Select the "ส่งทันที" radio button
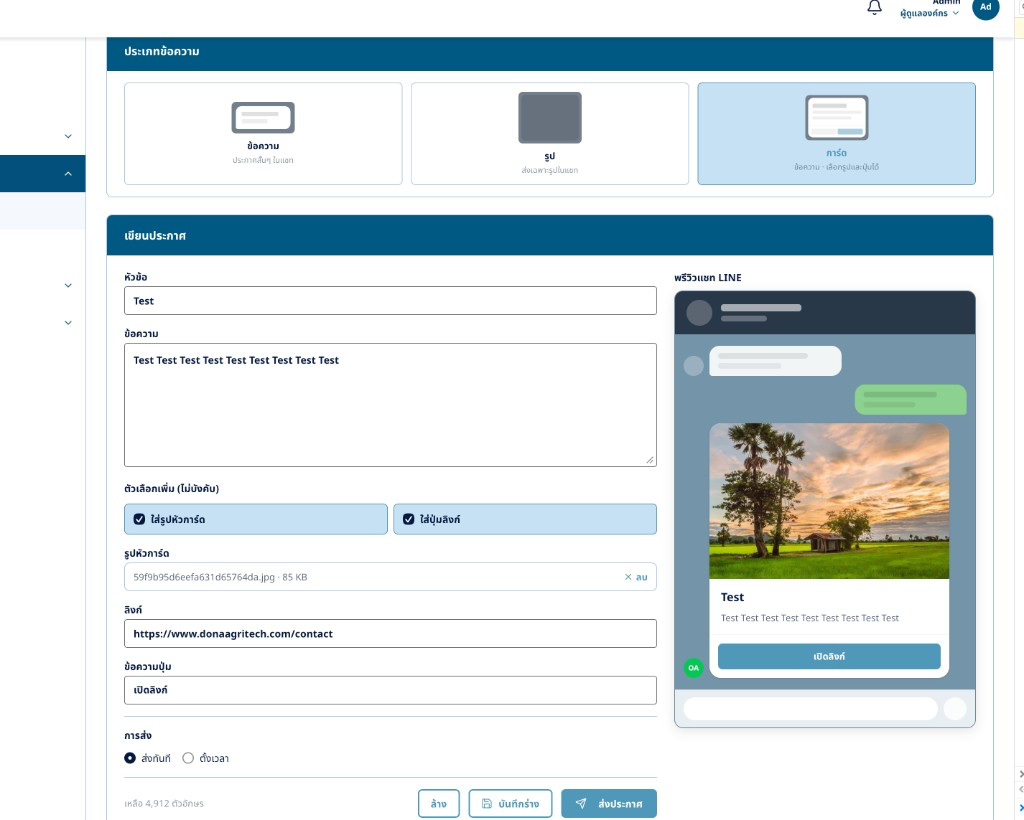This screenshot has width=1024, height=820. [130, 758]
